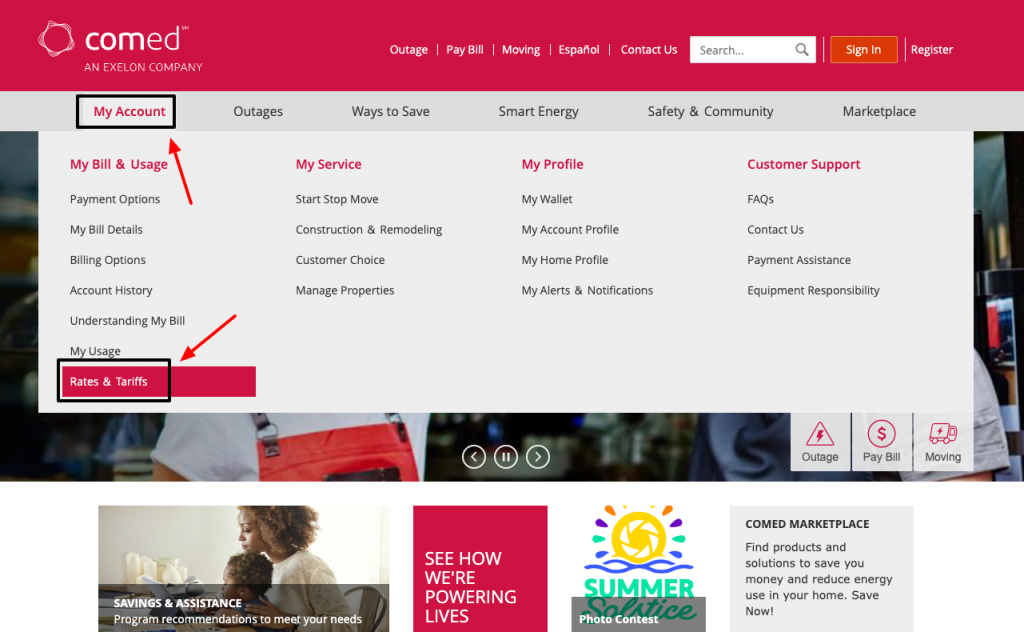Advance to the next carousel slide
Screen dimensions: 1024x632
tap(537, 456)
